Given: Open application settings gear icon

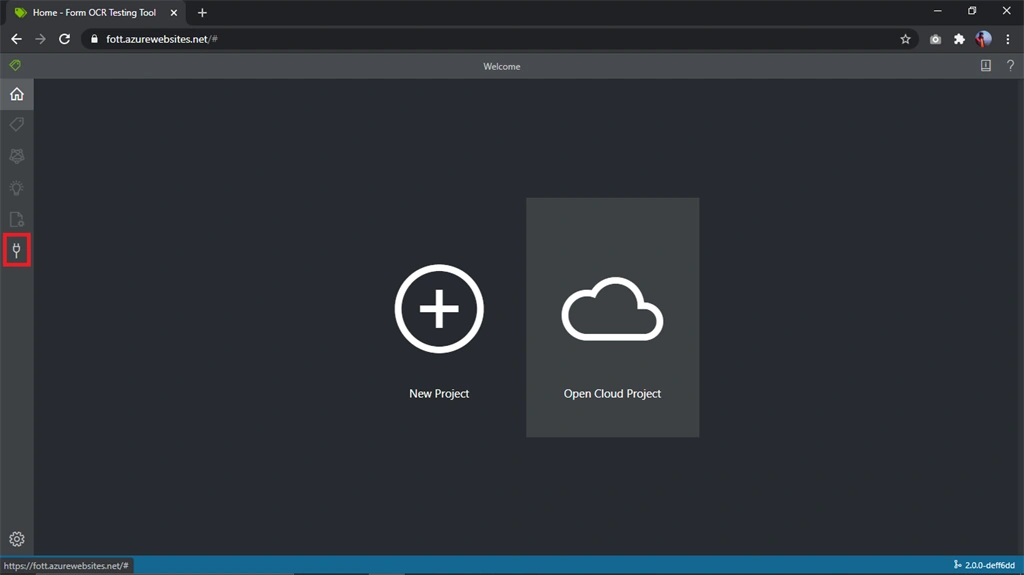Looking at the screenshot, I should pos(16,539).
